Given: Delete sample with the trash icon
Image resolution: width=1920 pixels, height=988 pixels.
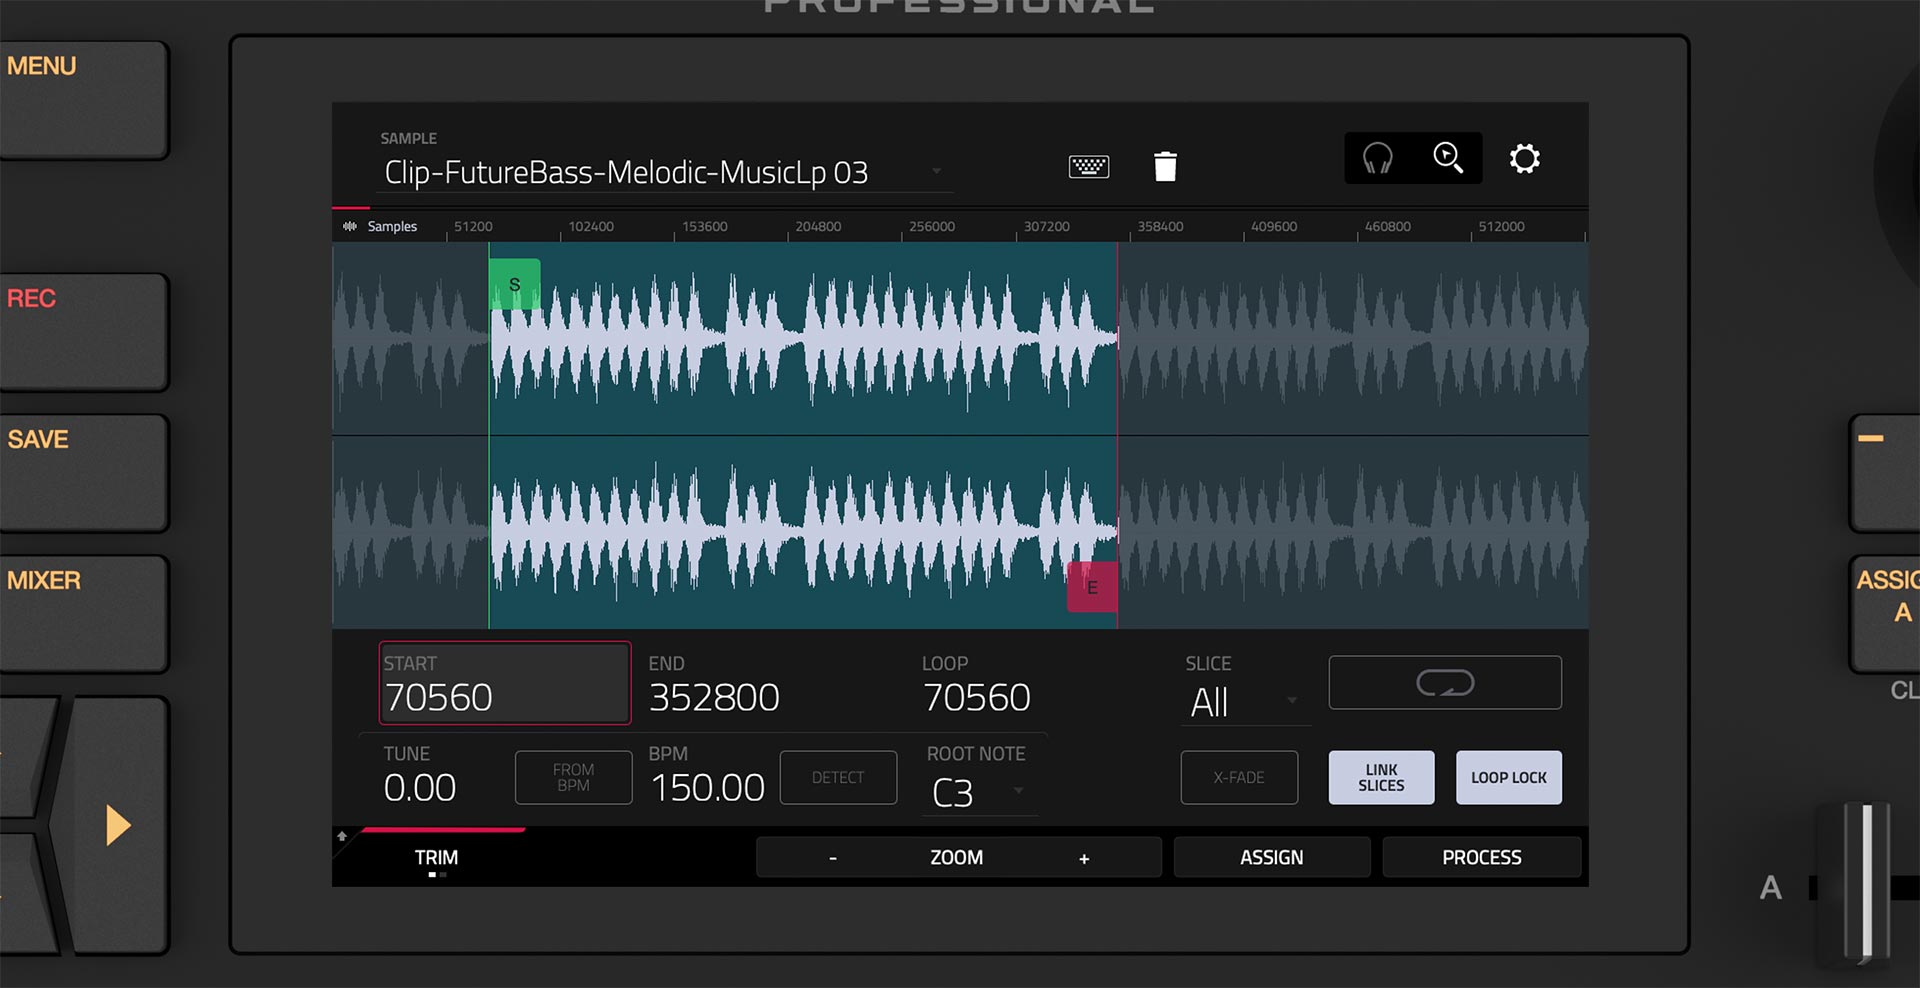Looking at the screenshot, I should pyautogui.click(x=1165, y=166).
